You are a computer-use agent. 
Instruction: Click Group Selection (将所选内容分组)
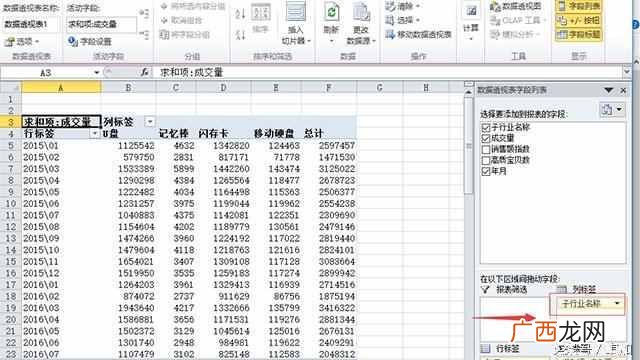click(193, 6)
